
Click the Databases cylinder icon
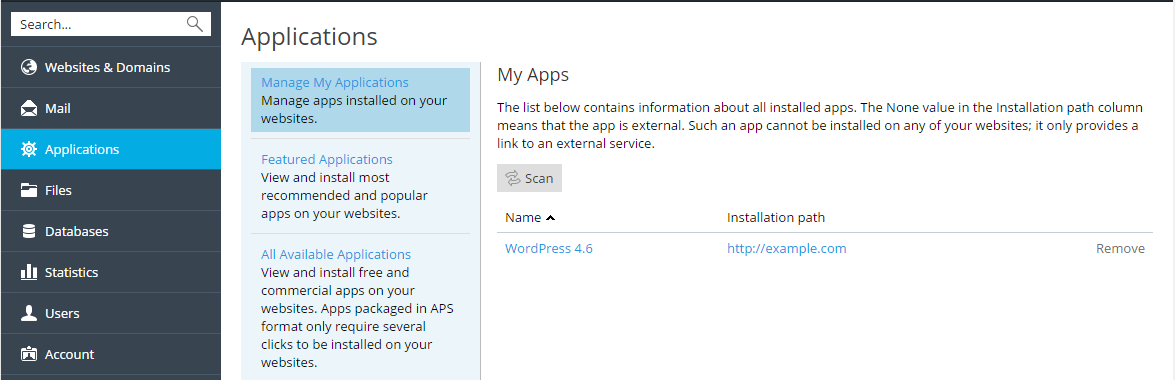click(x=29, y=232)
